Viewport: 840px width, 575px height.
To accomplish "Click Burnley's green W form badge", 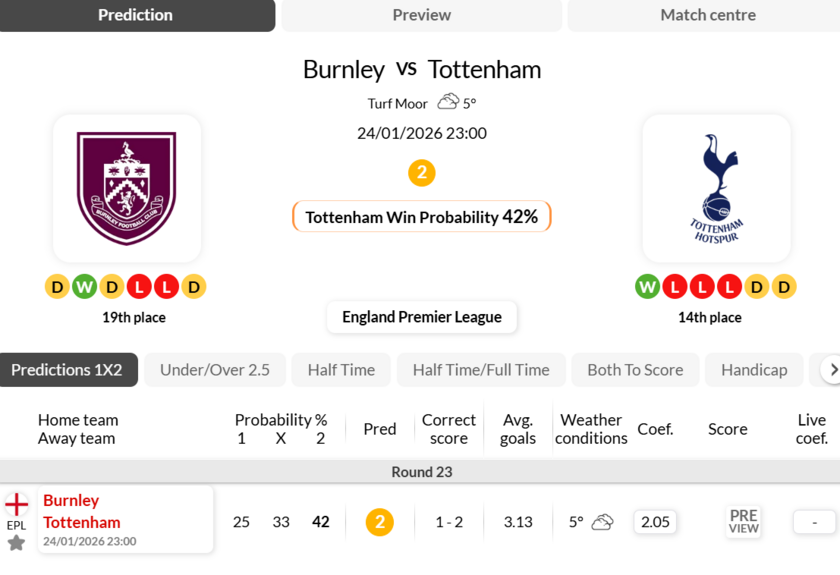I will [85, 287].
